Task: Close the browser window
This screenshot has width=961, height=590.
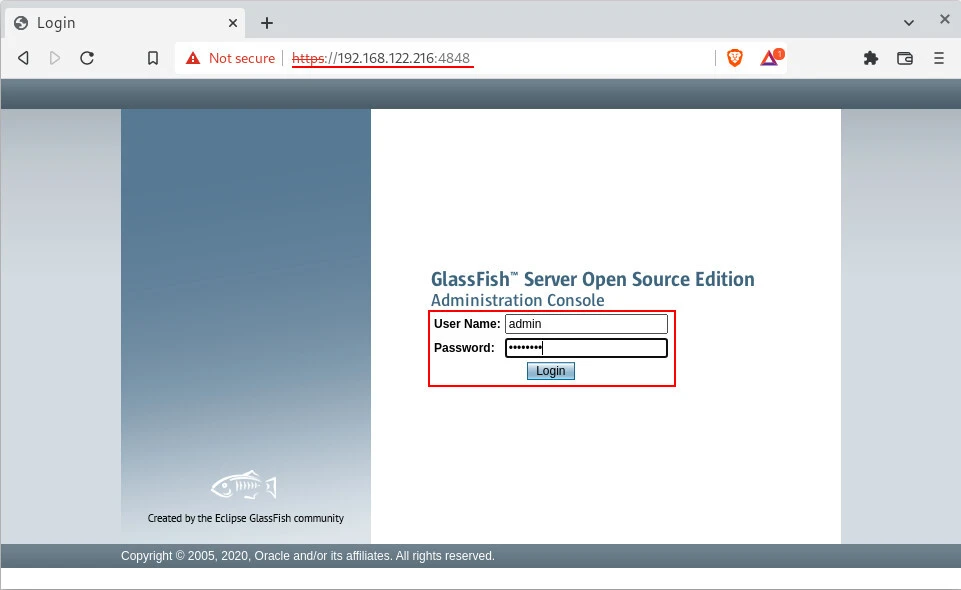Action: coord(944,21)
